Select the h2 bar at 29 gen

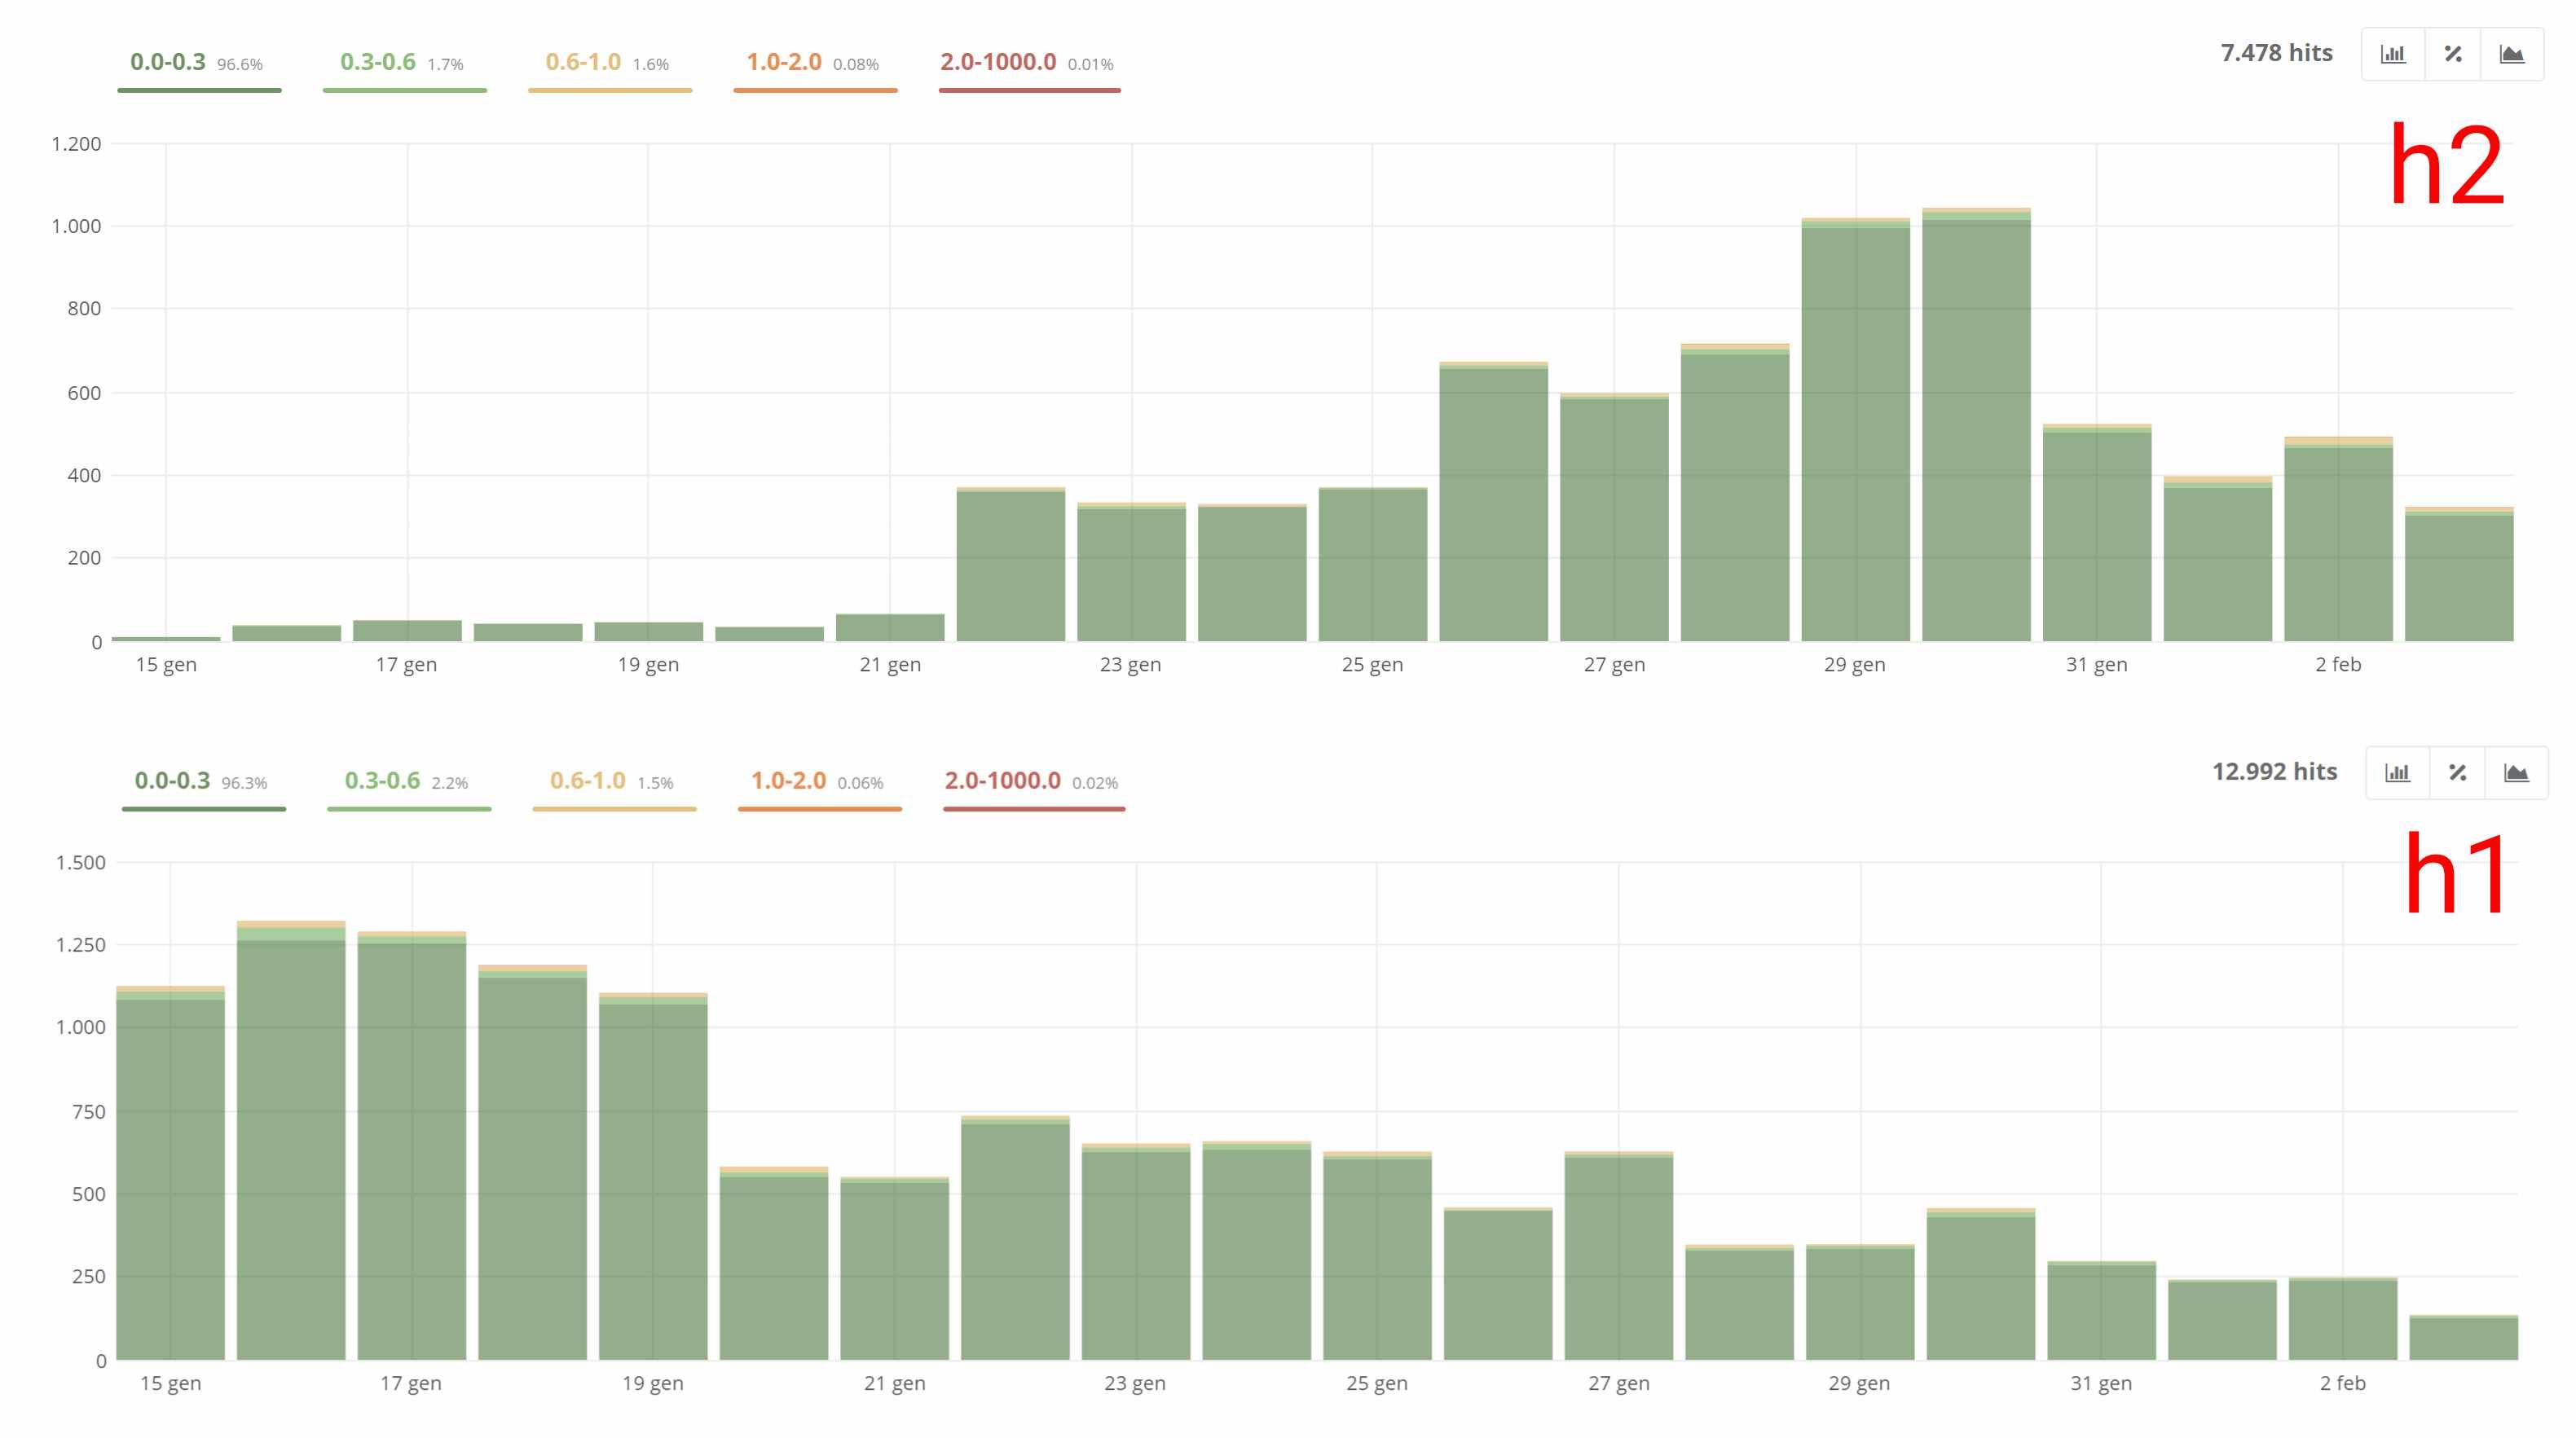[x=1855, y=430]
